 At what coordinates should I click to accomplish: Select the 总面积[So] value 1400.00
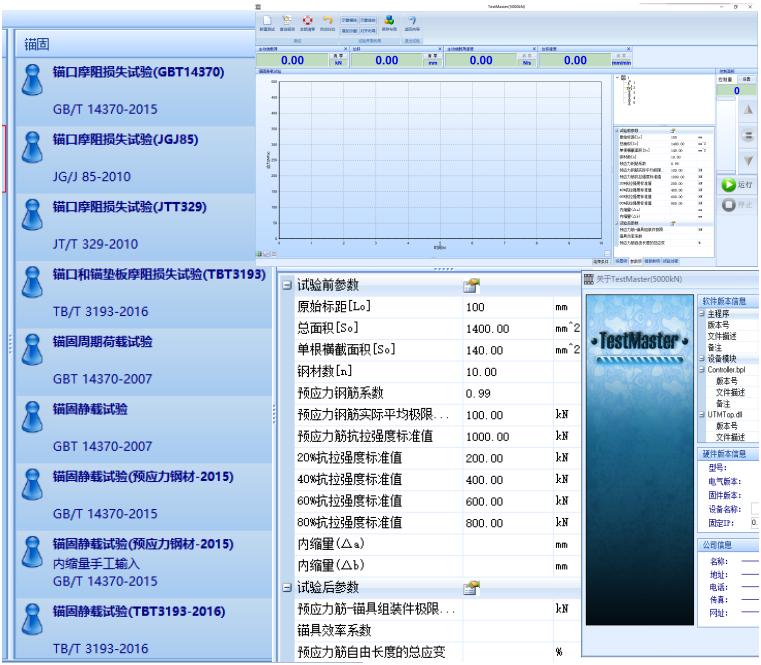508,329
